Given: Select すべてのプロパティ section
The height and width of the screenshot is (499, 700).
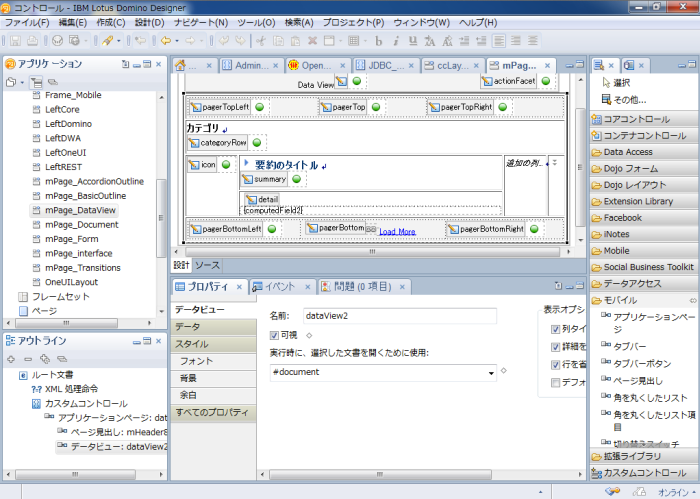Looking at the screenshot, I should click(x=213, y=412).
